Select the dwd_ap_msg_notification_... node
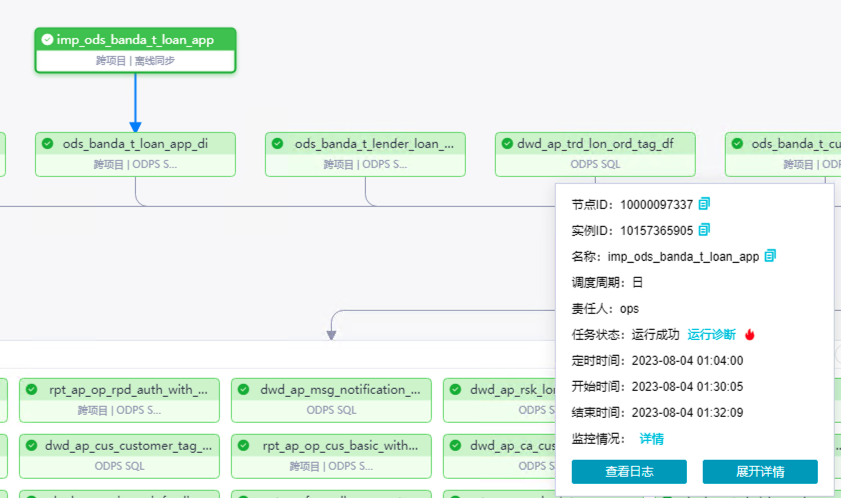This screenshot has height=498, width=841. (x=331, y=400)
